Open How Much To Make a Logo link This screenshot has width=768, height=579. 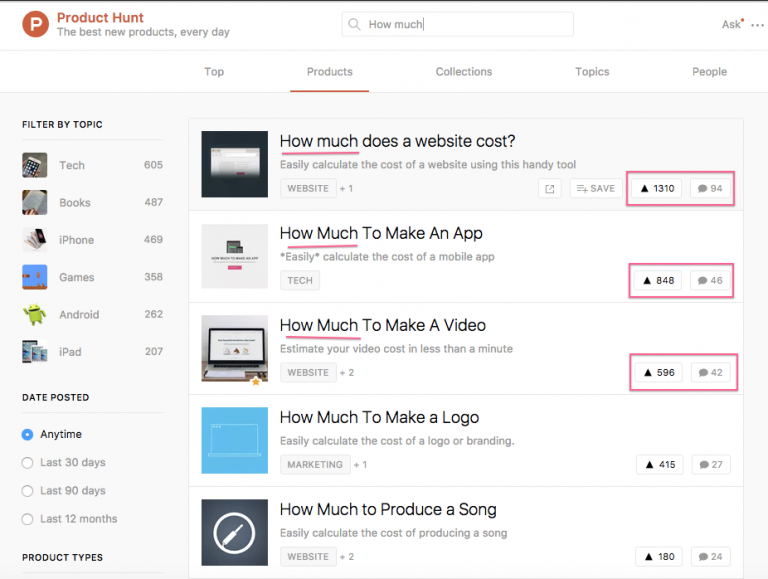click(379, 417)
